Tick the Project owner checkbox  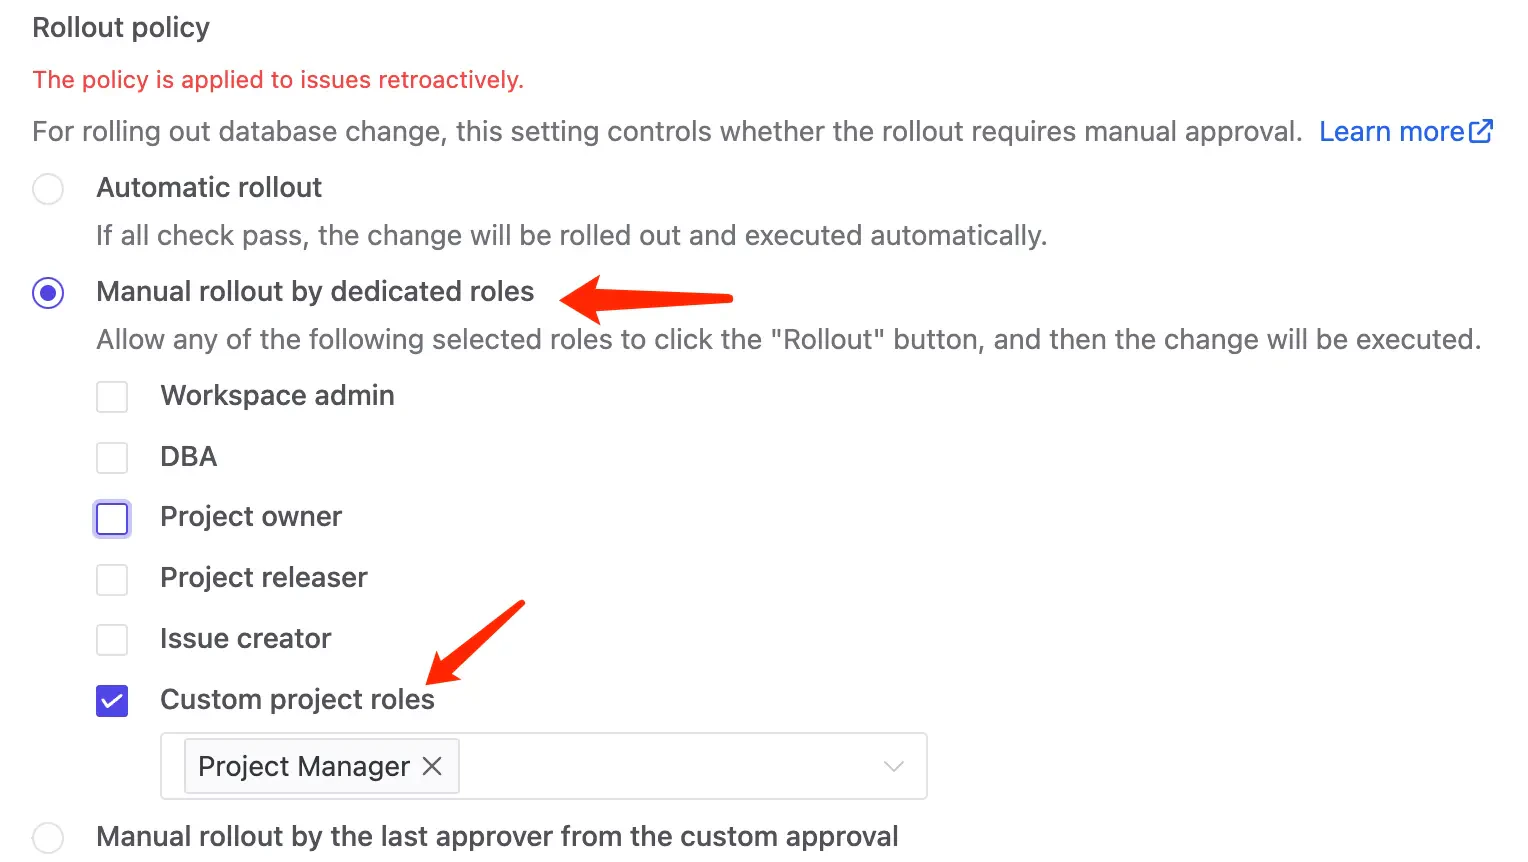click(x=112, y=518)
